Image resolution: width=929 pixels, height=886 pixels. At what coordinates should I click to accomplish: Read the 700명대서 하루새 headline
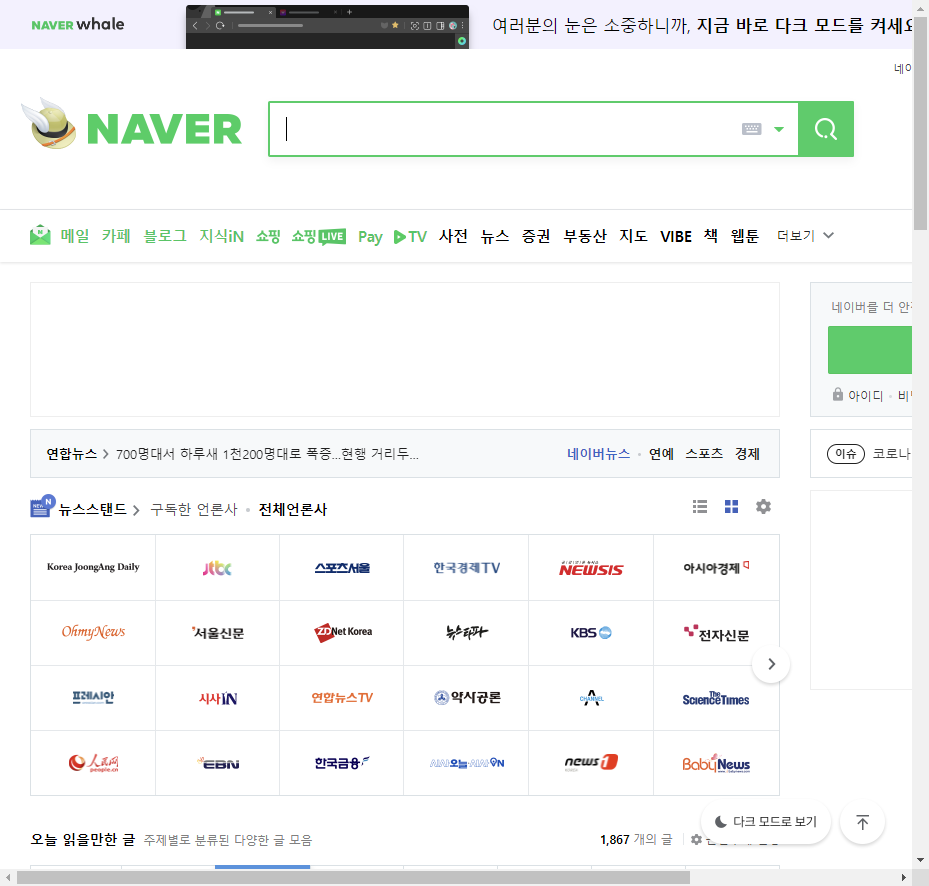click(x=267, y=454)
